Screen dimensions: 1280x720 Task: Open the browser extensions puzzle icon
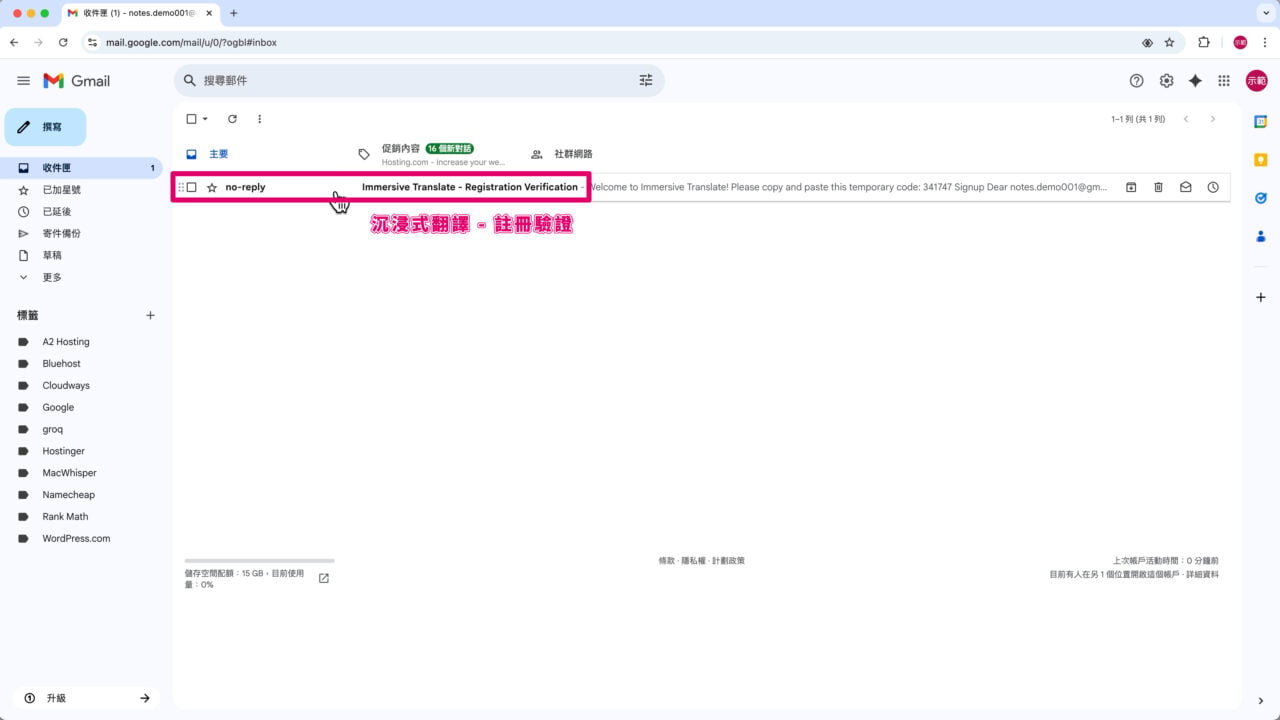(1203, 43)
